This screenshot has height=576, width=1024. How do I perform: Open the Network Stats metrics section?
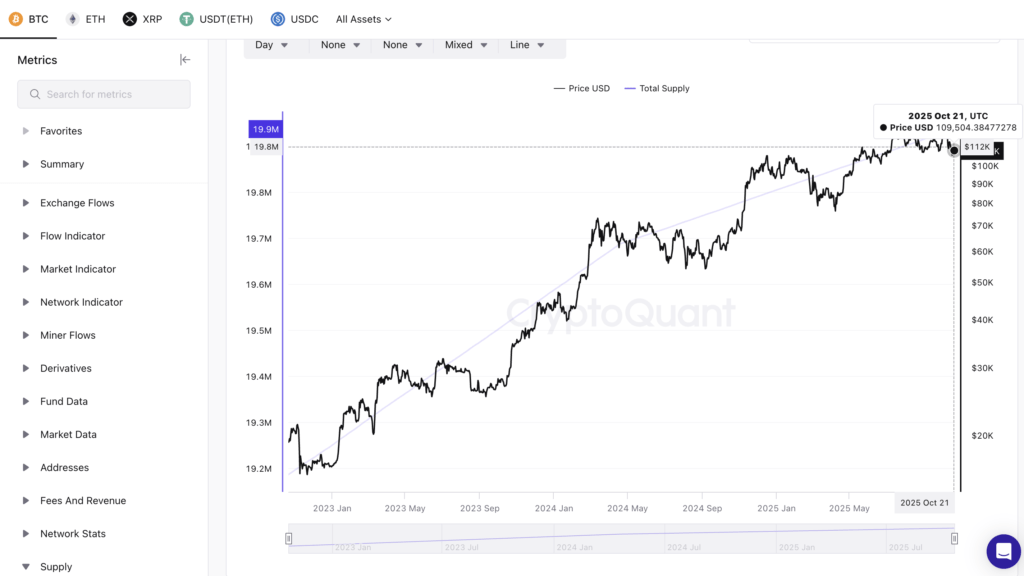coord(72,534)
